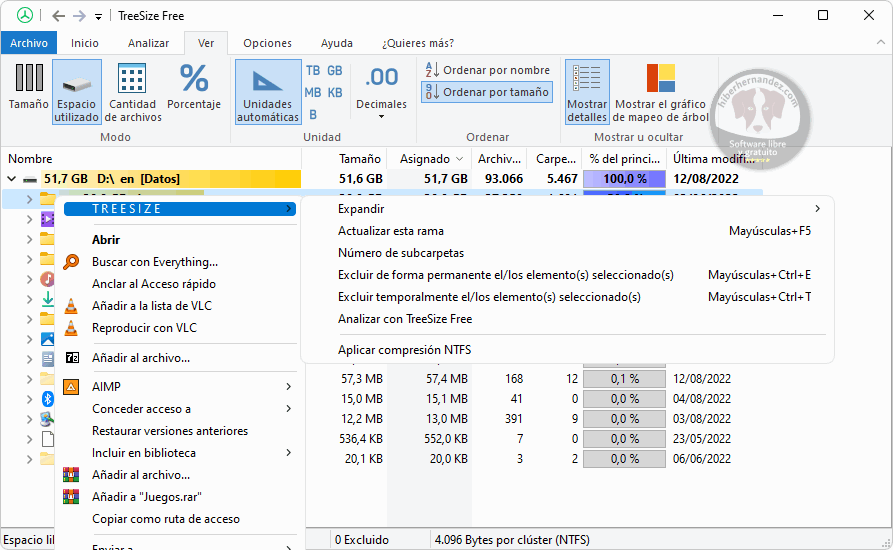Click WinRAR icon beside Añadir al archivo...
Screen dimensions: 893x550
[71, 475]
